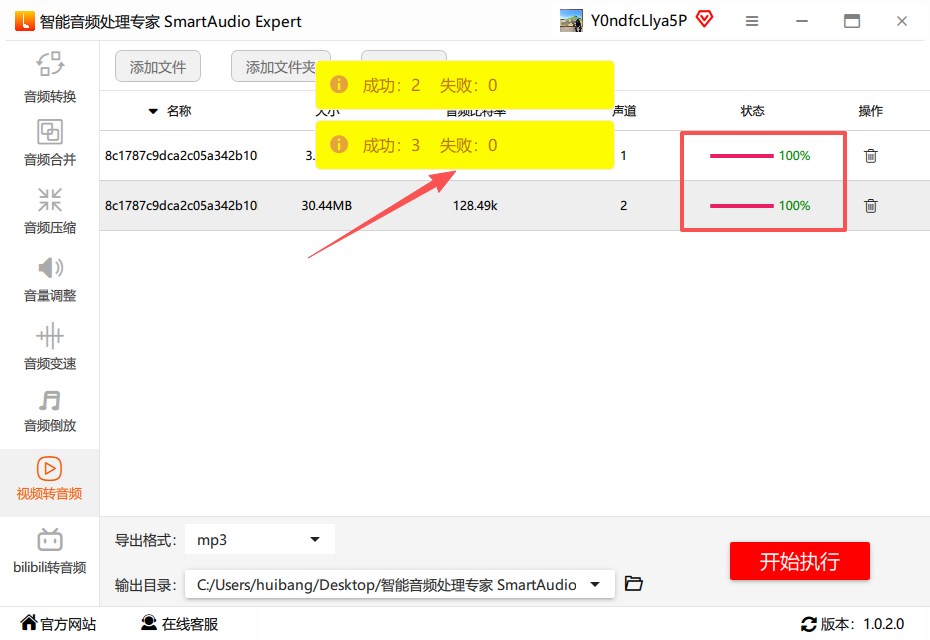Select the 音量调整 volume adjustment tool

[x=50, y=278]
